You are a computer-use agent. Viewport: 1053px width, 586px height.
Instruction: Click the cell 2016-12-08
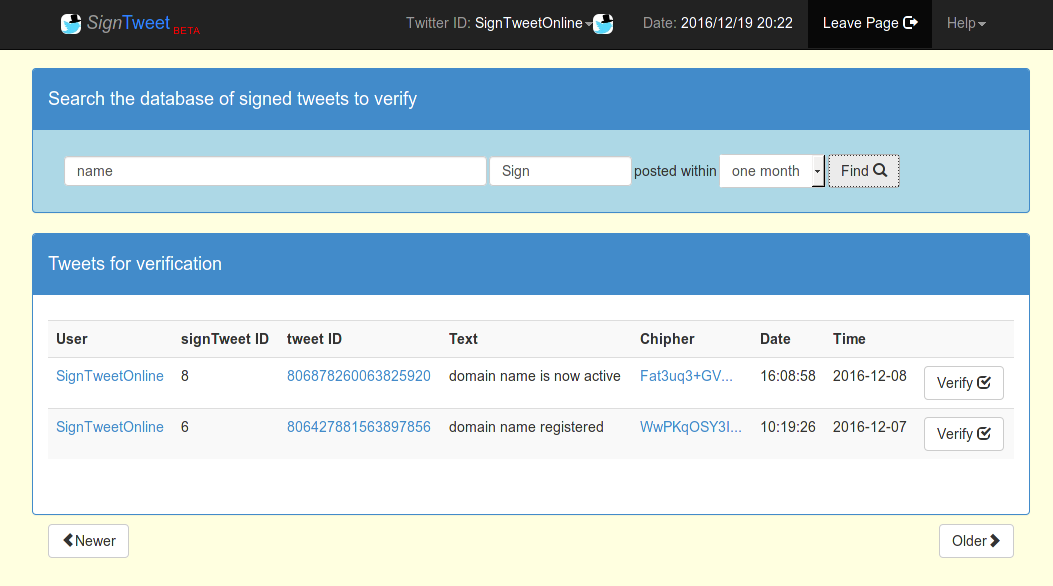(x=870, y=376)
